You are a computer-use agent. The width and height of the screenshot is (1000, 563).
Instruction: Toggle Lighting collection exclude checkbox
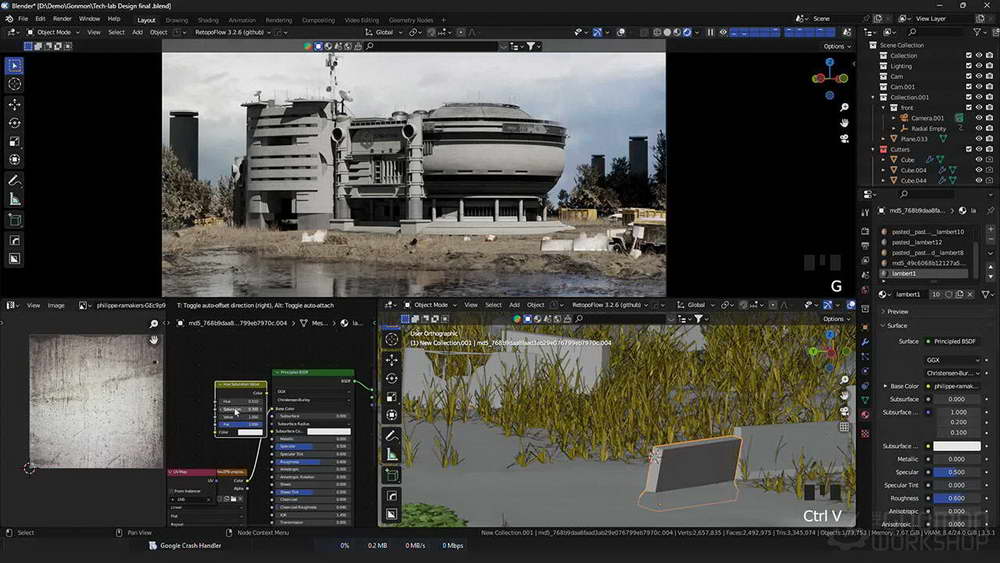point(969,66)
